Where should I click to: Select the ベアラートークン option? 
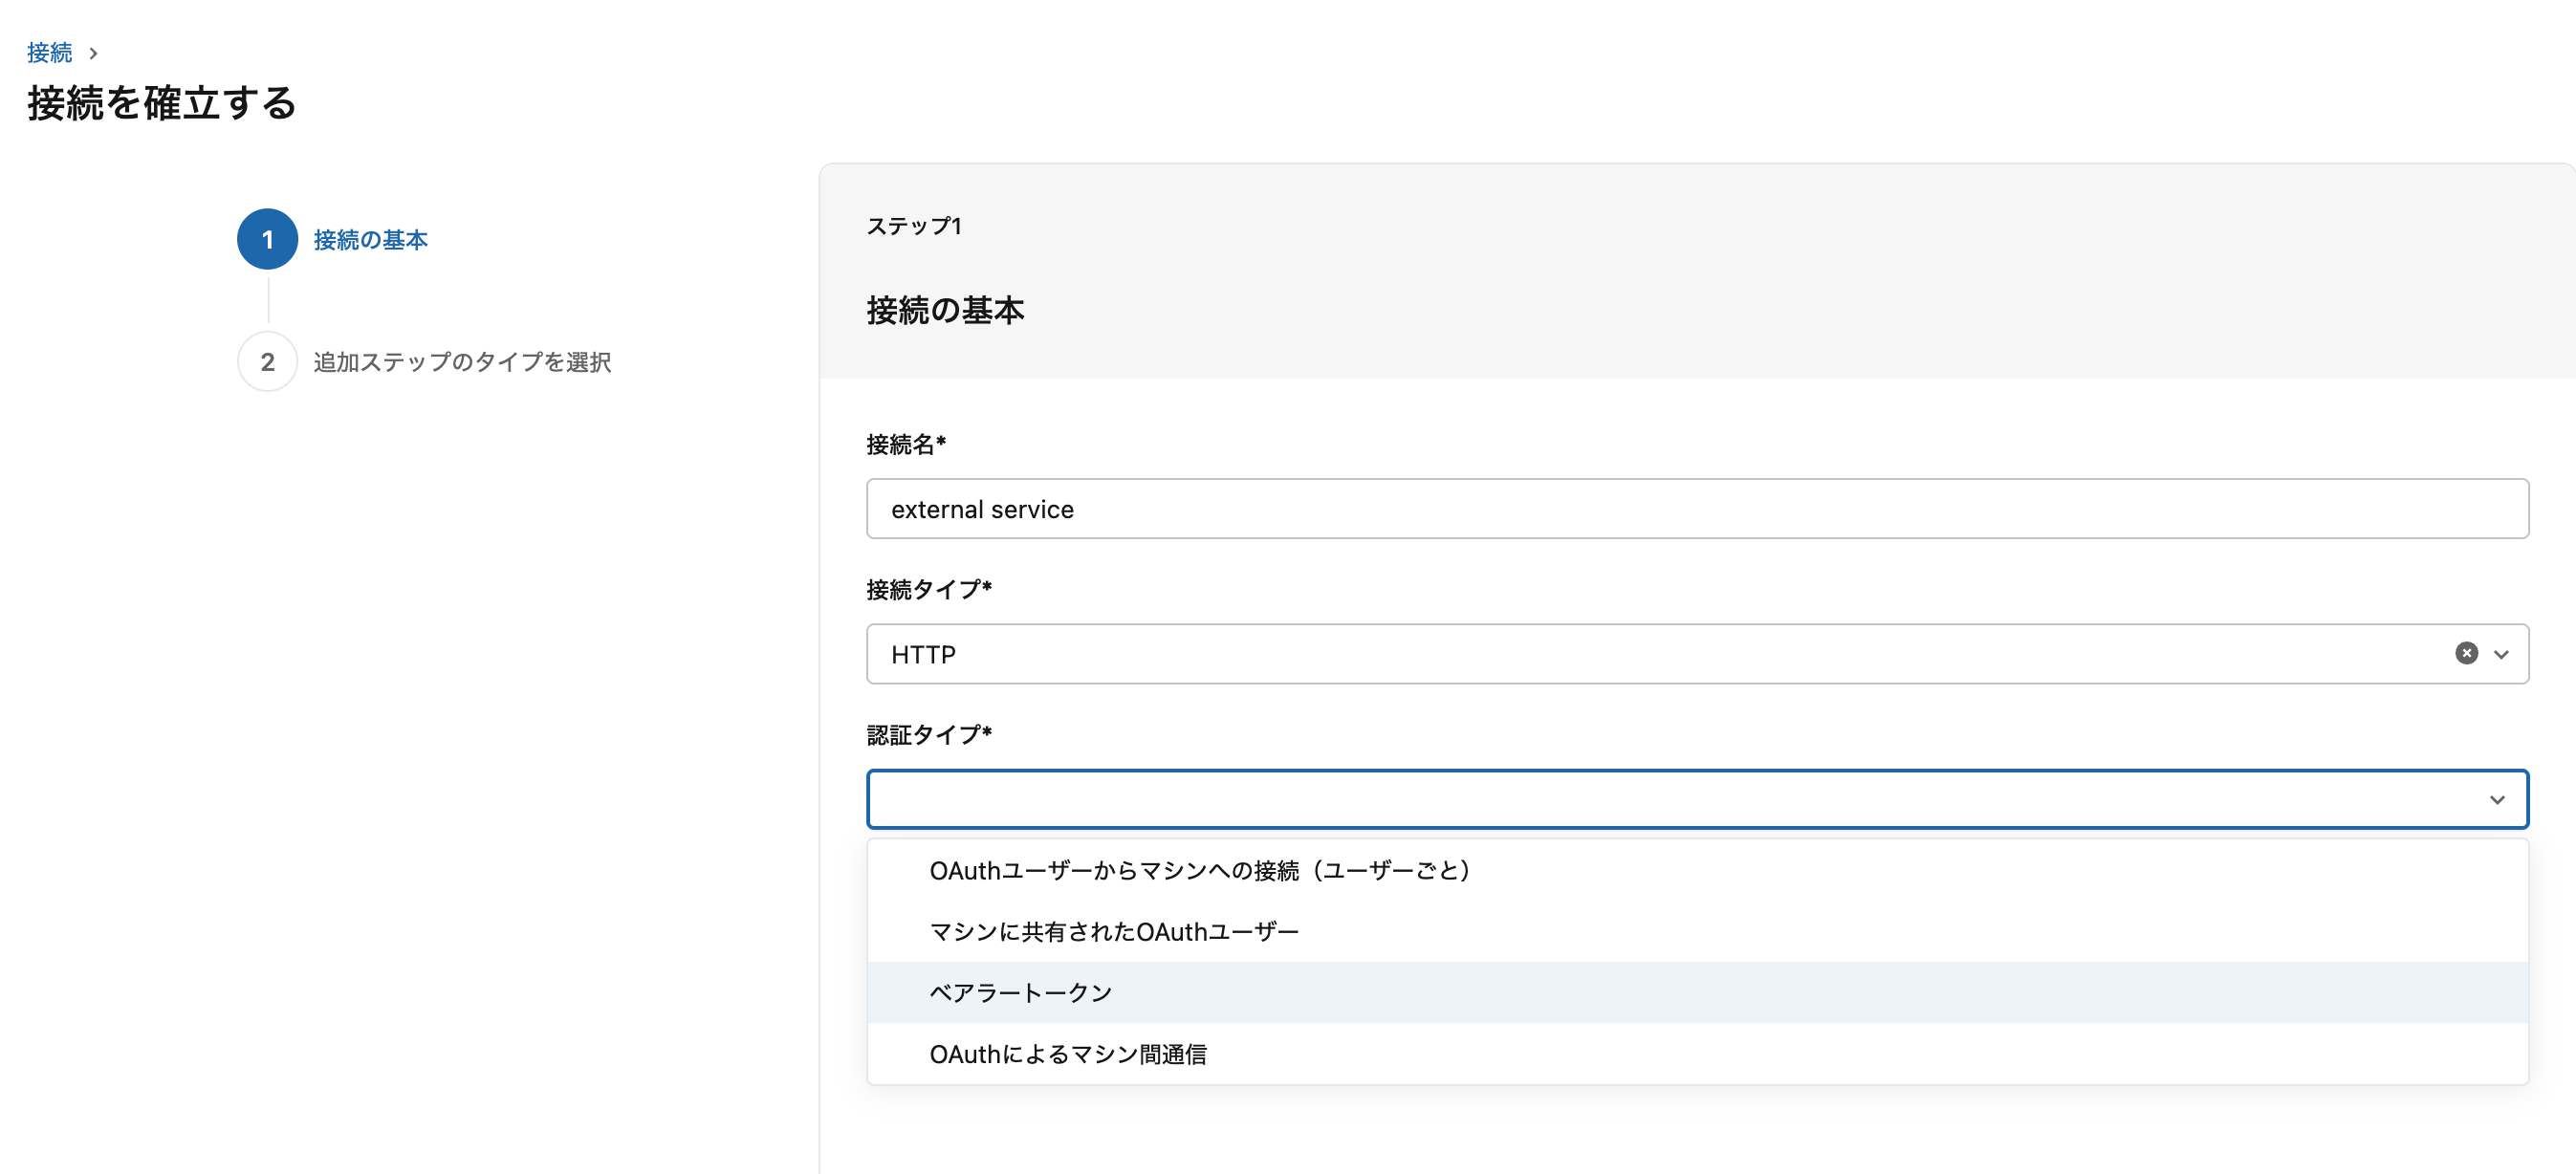(x=1019, y=991)
